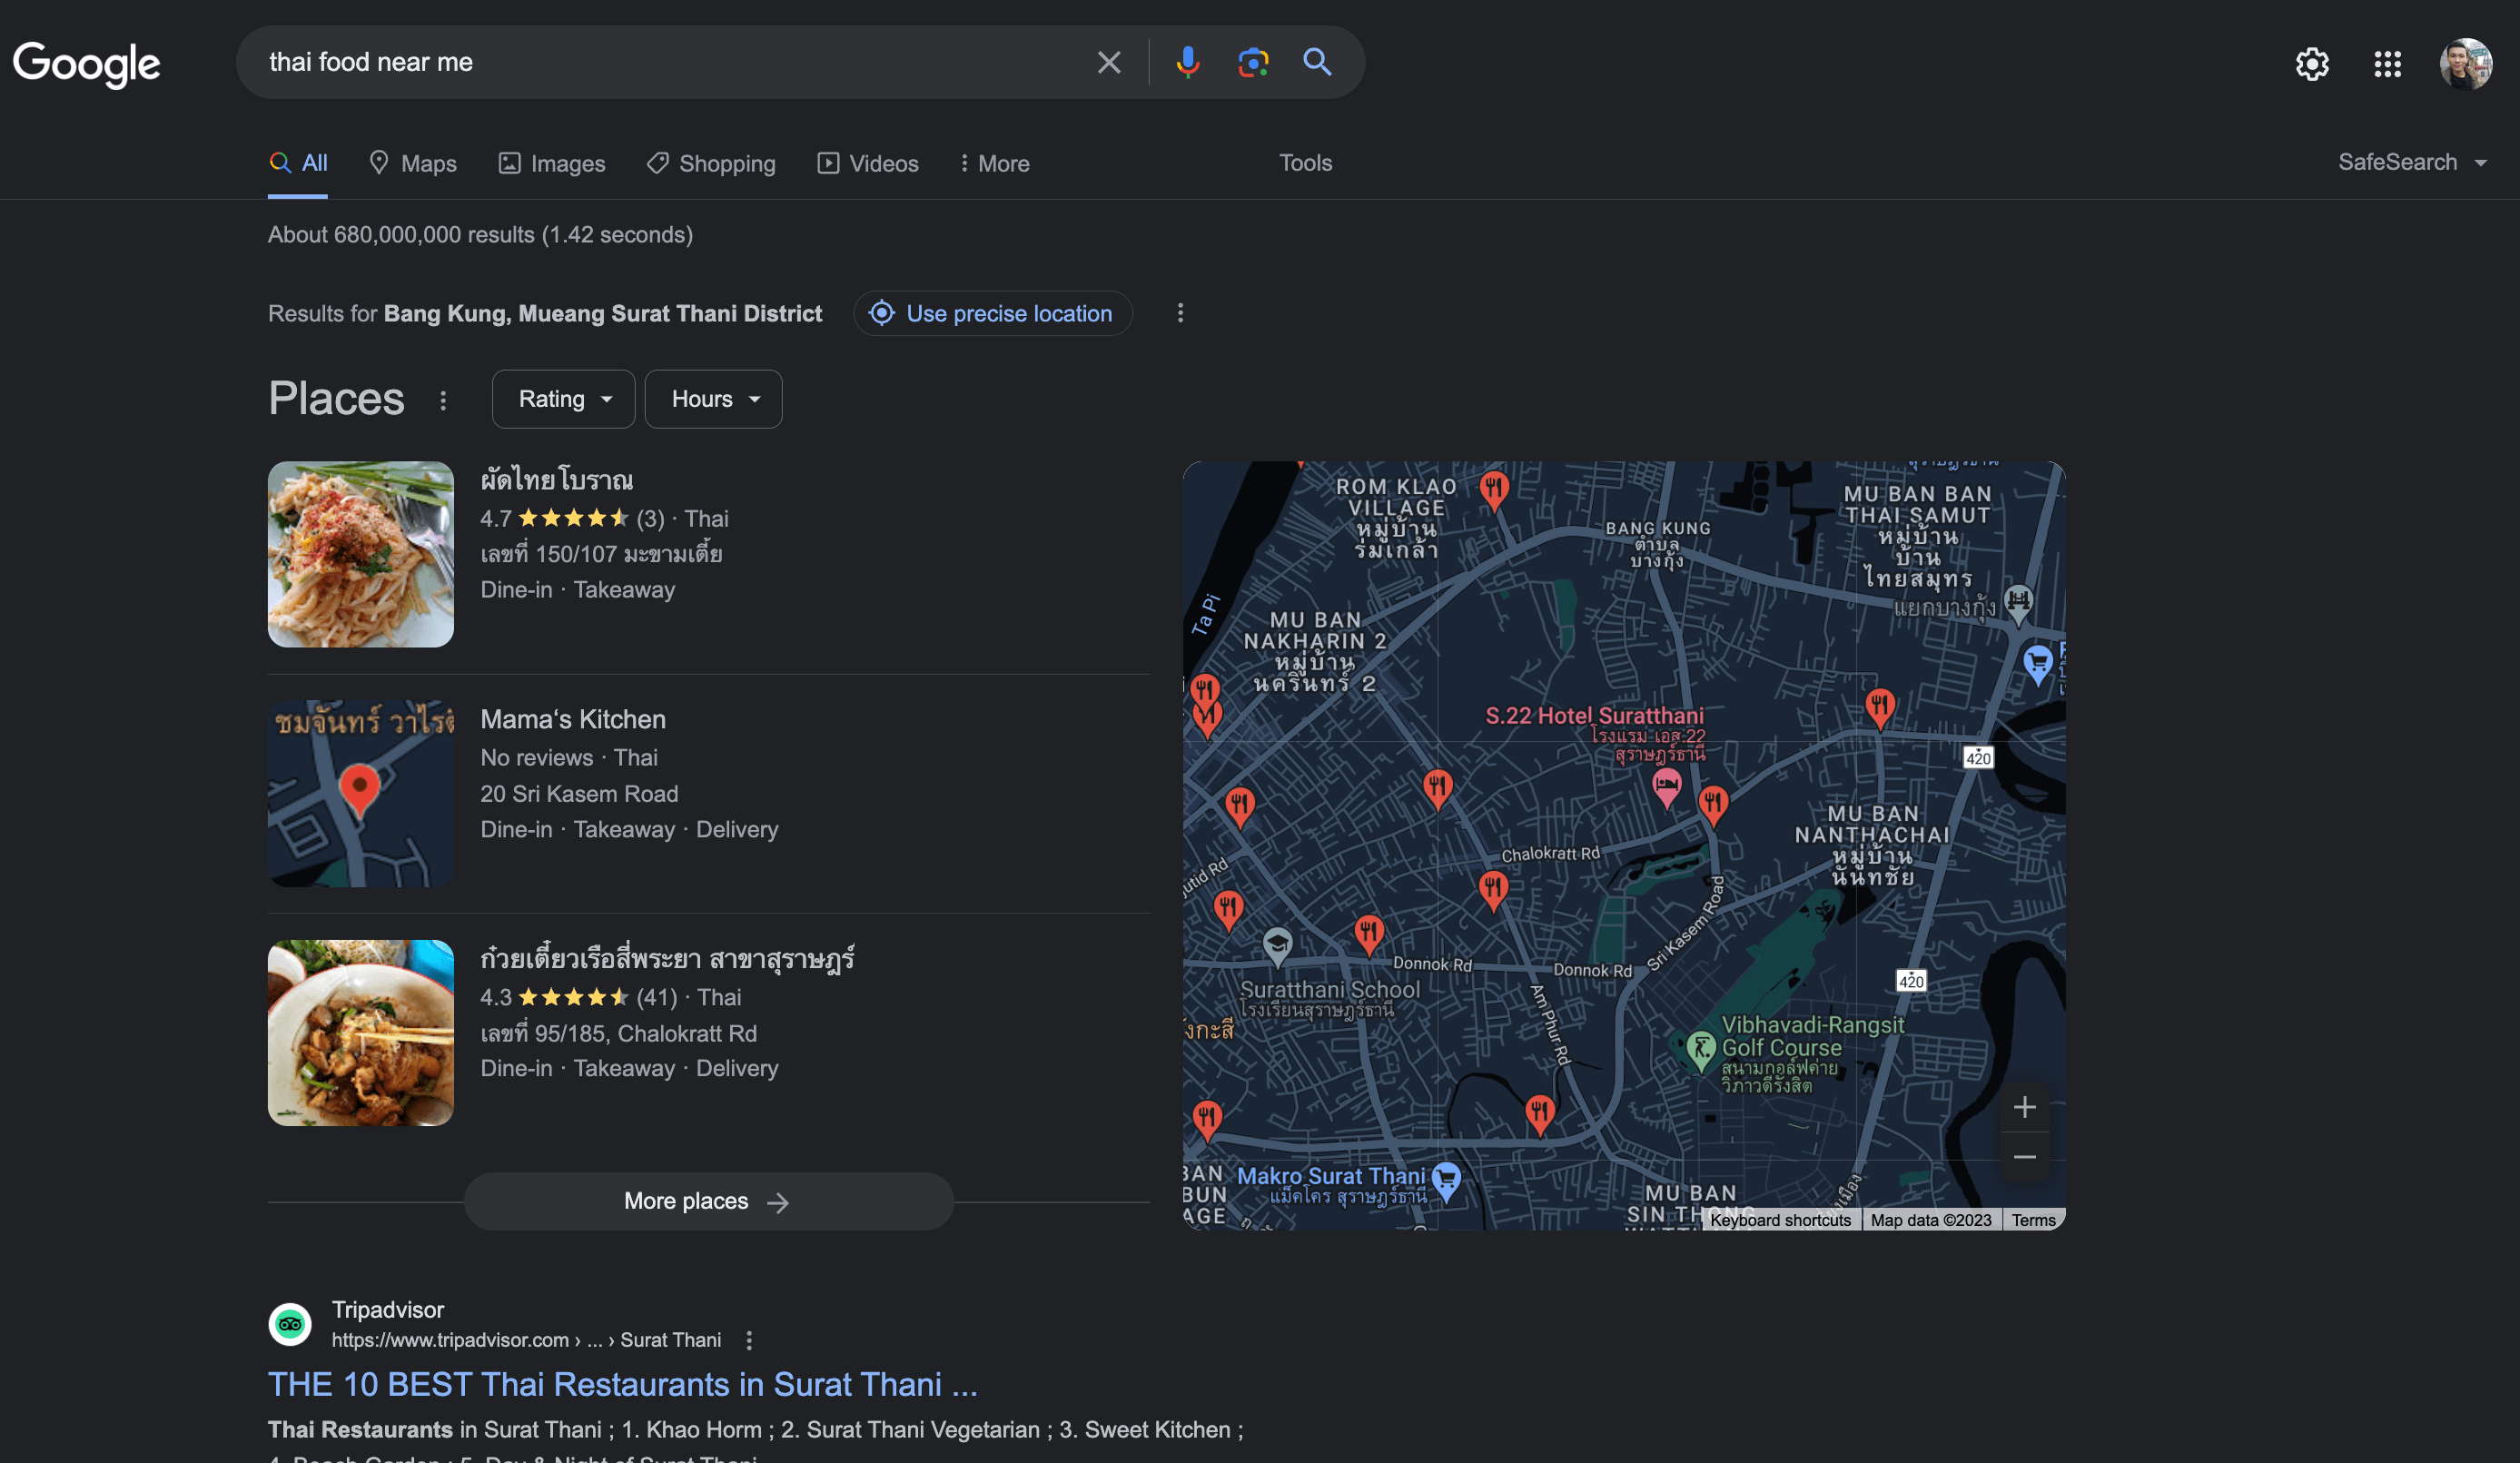Expand the SafeSearch dropdown

(x=2411, y=162)
